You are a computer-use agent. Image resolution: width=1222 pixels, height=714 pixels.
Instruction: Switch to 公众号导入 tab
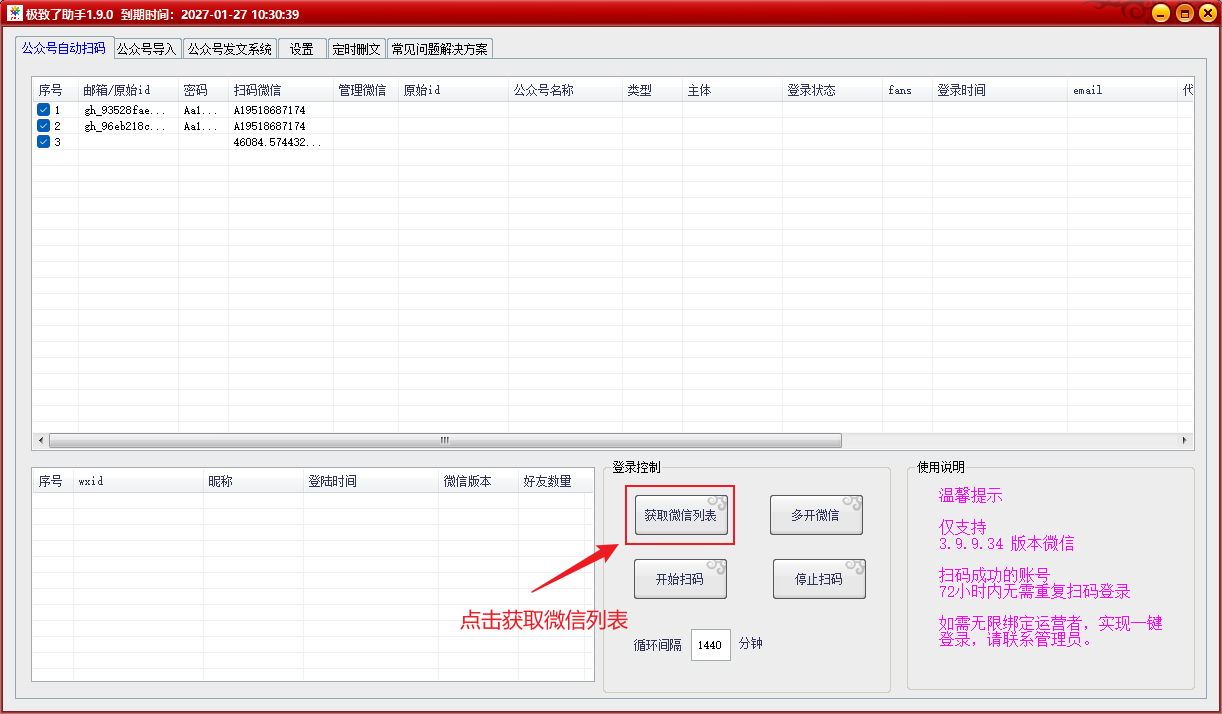point(146,49)
